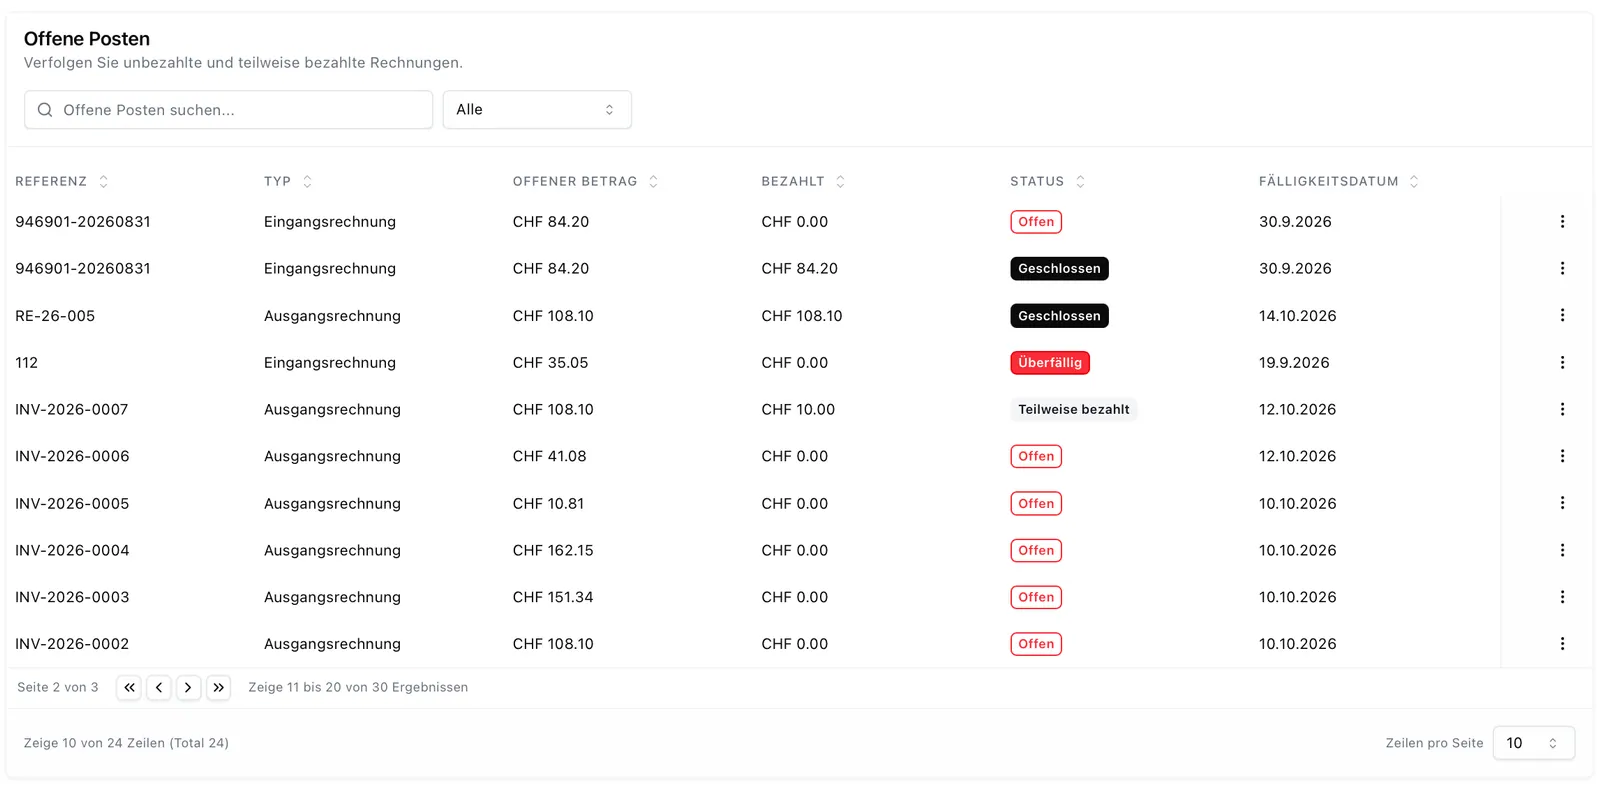Click the Offene Posten heading
This screenshot has height=792, width=1600.
pos(87,39)
